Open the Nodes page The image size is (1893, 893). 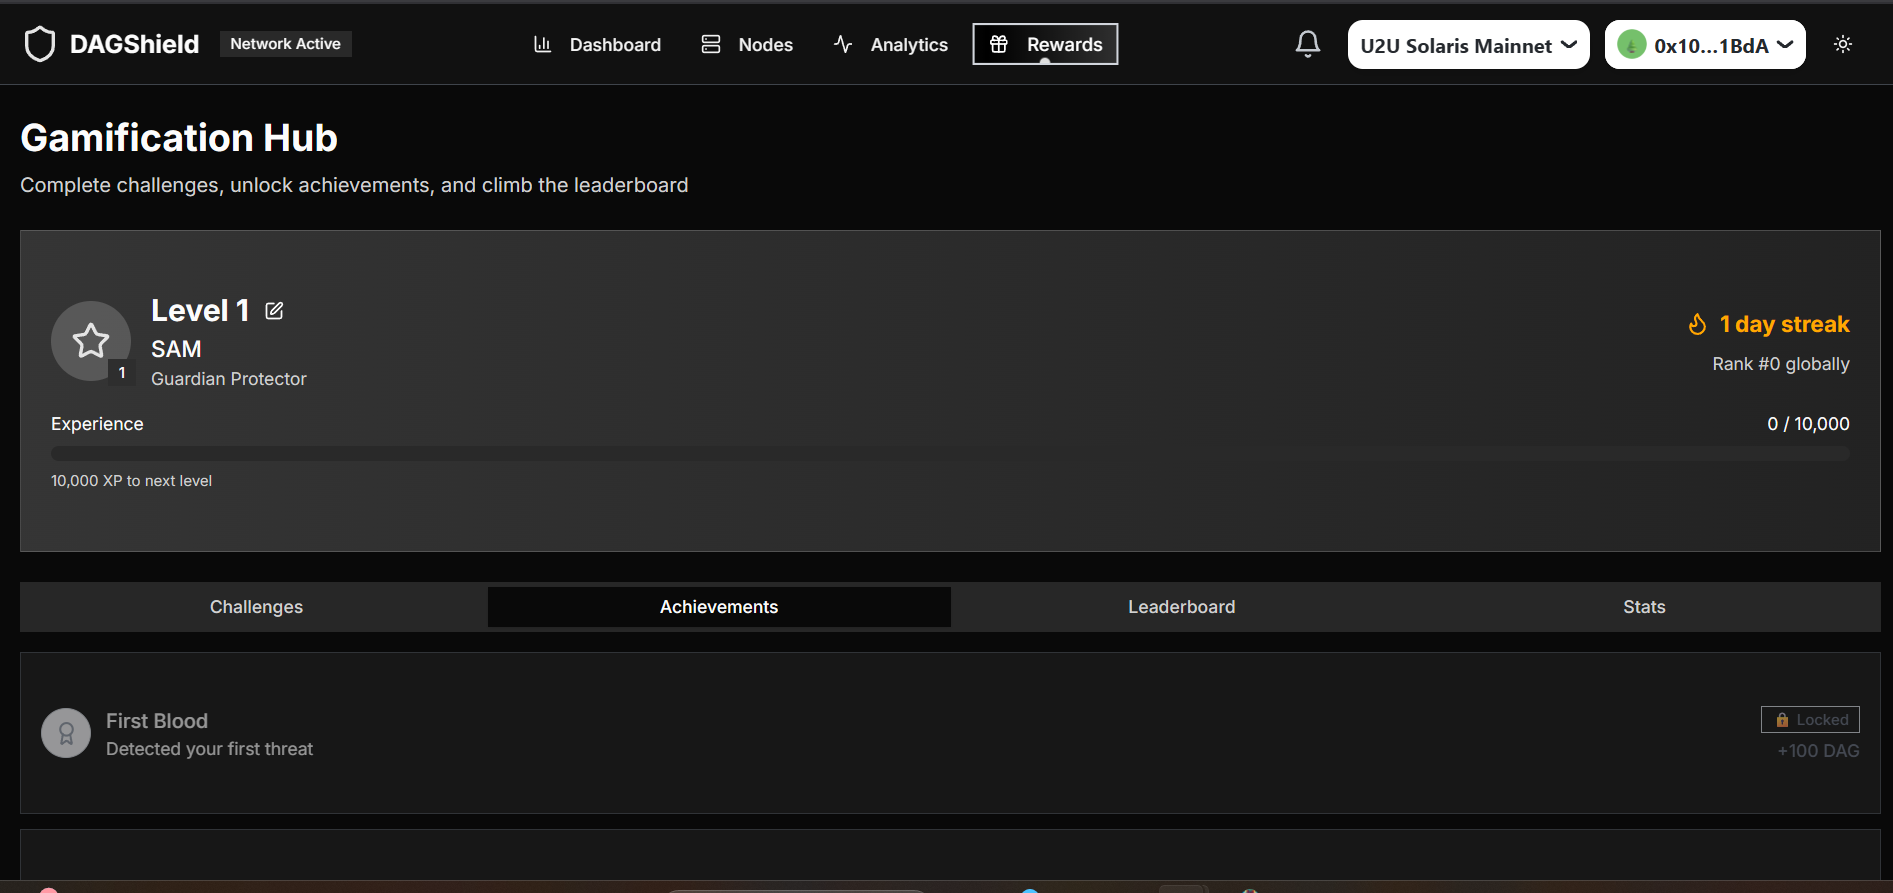747,45
